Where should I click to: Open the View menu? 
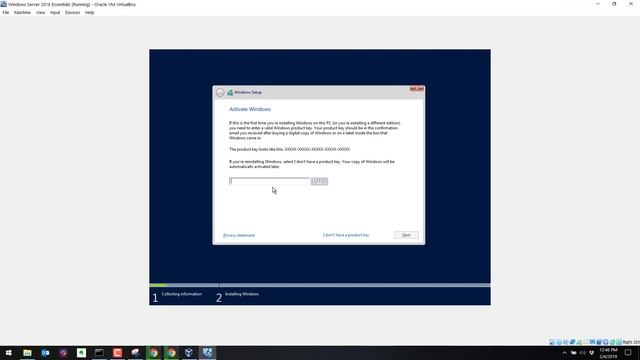coord(40,13)
